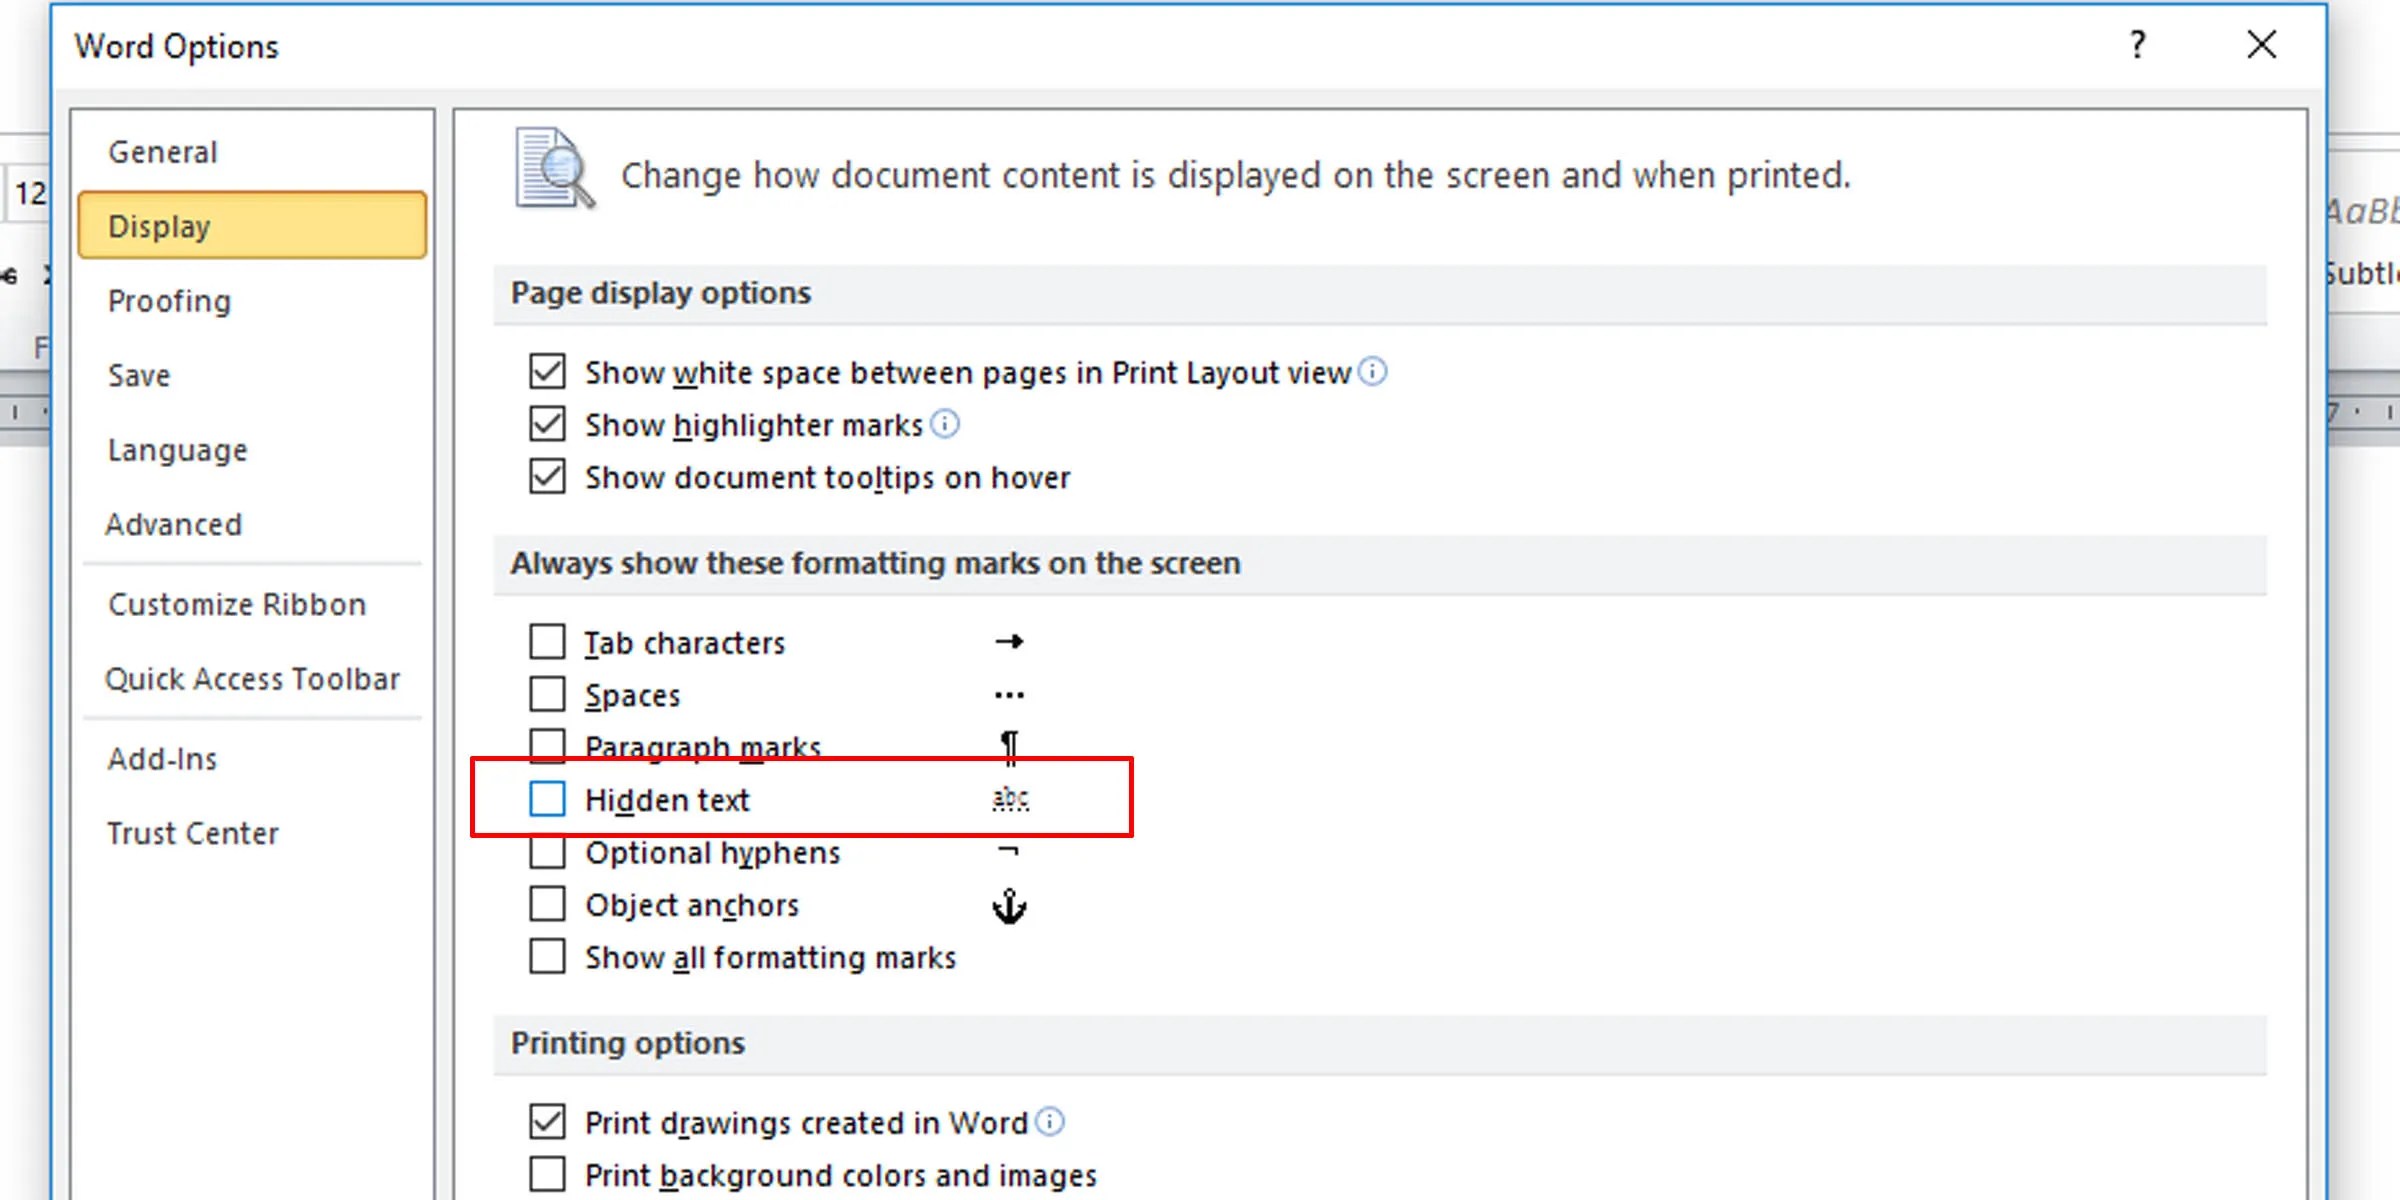Click the paragraph mark pilcrow symbol
The width and height of the screenshot is (2400, 1200).
[1011, 746]
